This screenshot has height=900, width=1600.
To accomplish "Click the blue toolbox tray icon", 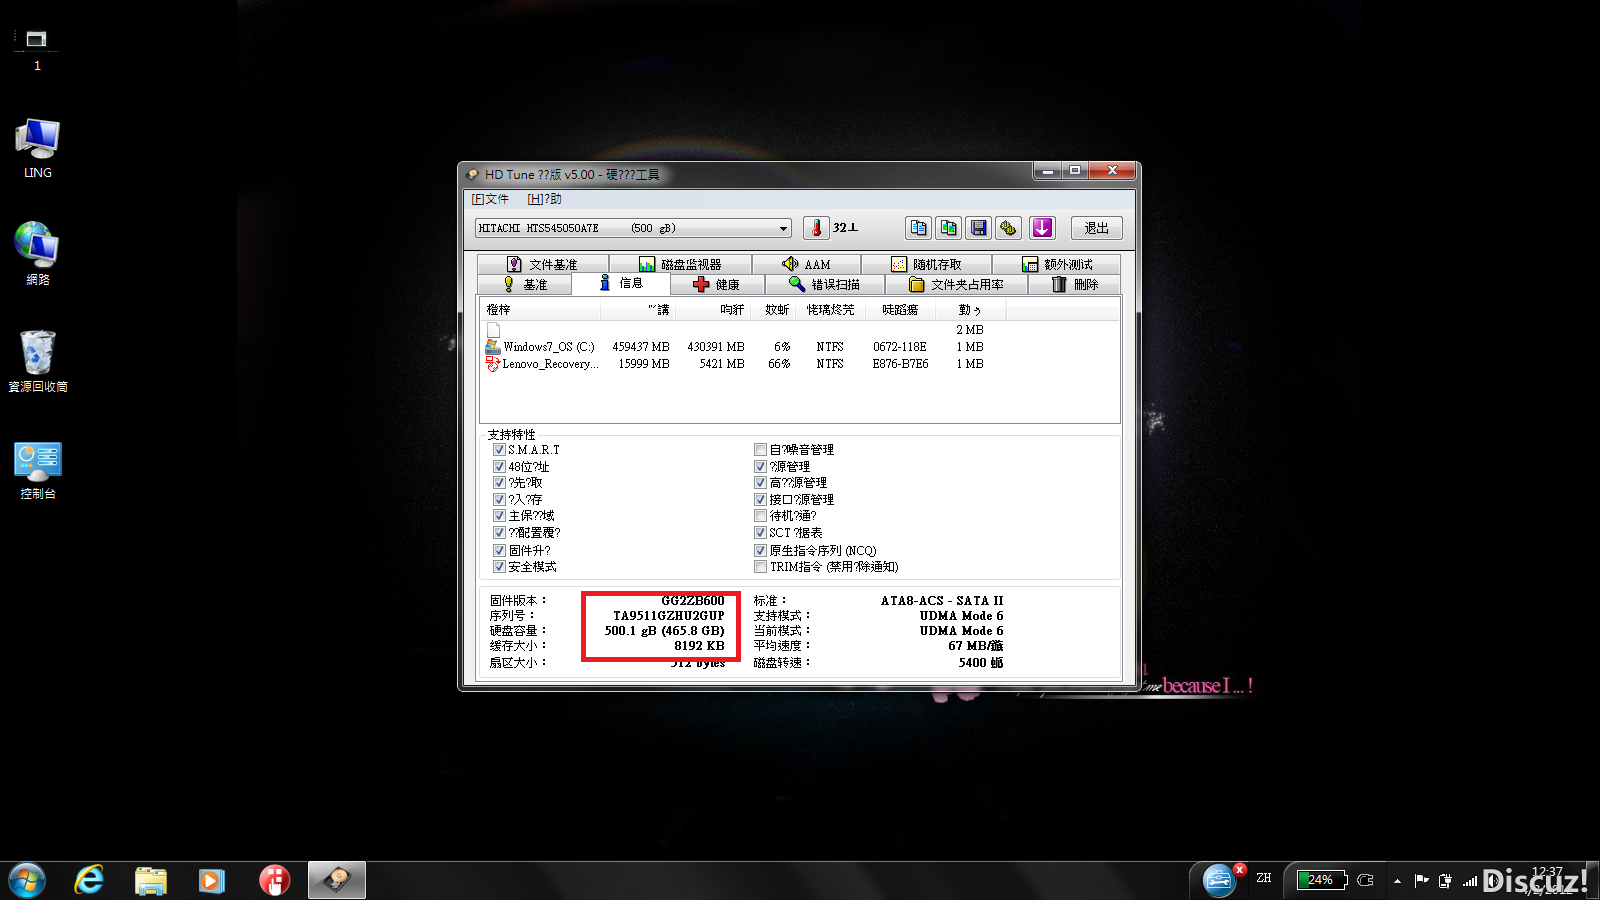I will tap(1219, 880).
